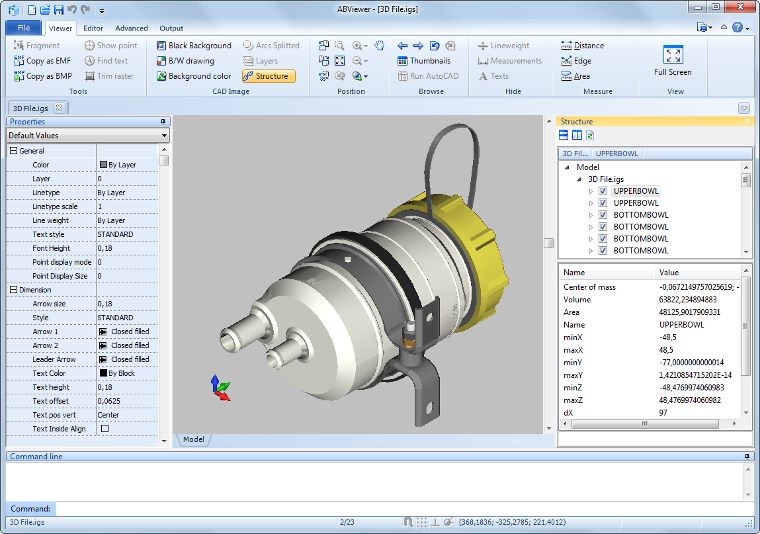This screenshot has width=760, height=534.
Task: Uncheck the first UPPERBOWL checkbox
Action: click(x=603, y=190)
